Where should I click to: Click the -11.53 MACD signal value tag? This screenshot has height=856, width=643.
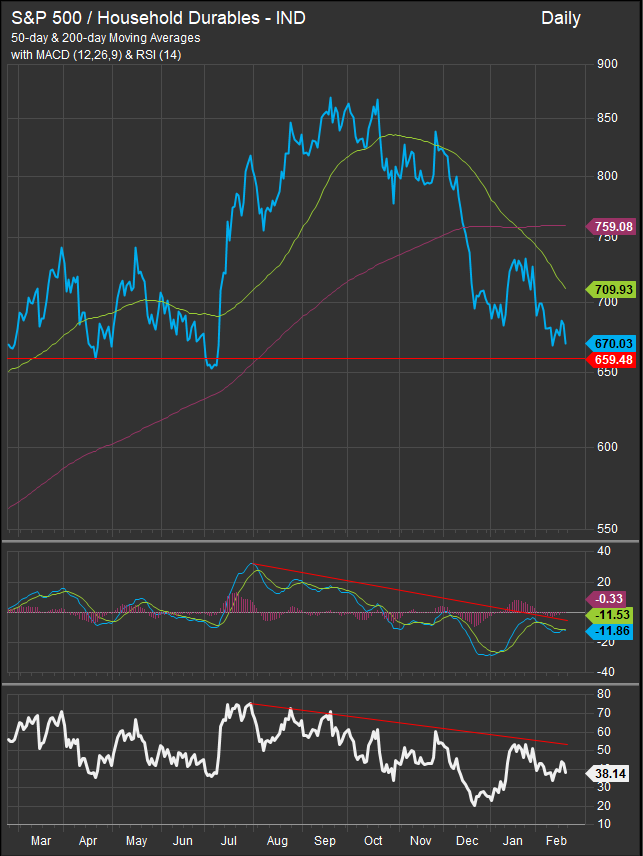610,615
